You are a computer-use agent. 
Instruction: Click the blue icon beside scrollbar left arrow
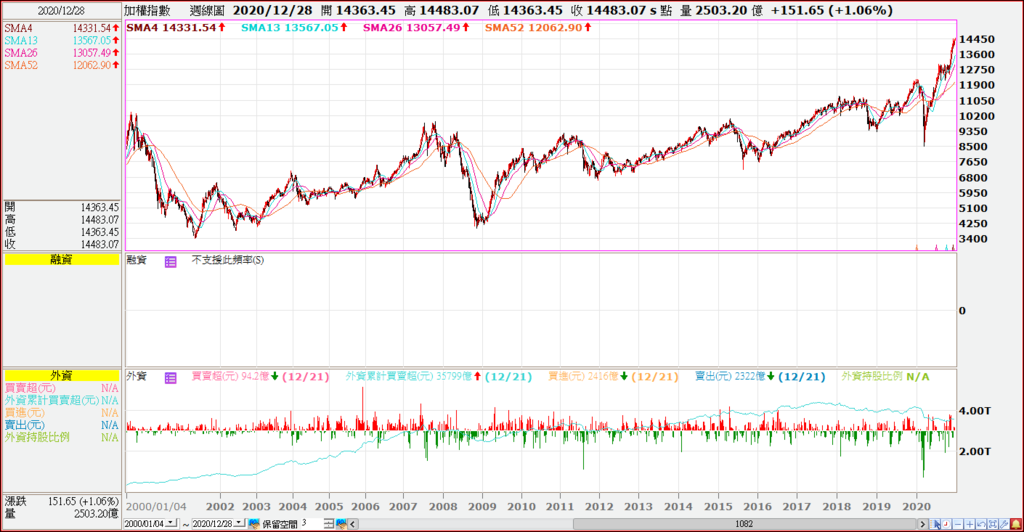pyautogui.click(x=341, y=524)
